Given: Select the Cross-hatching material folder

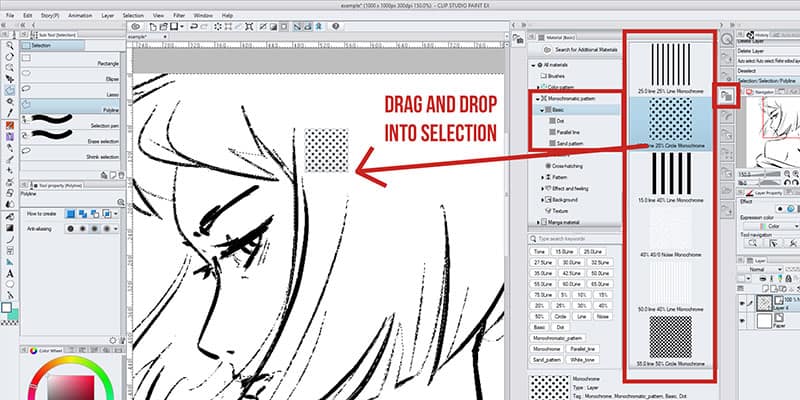Looking at the screenshot, I should 564,166.
